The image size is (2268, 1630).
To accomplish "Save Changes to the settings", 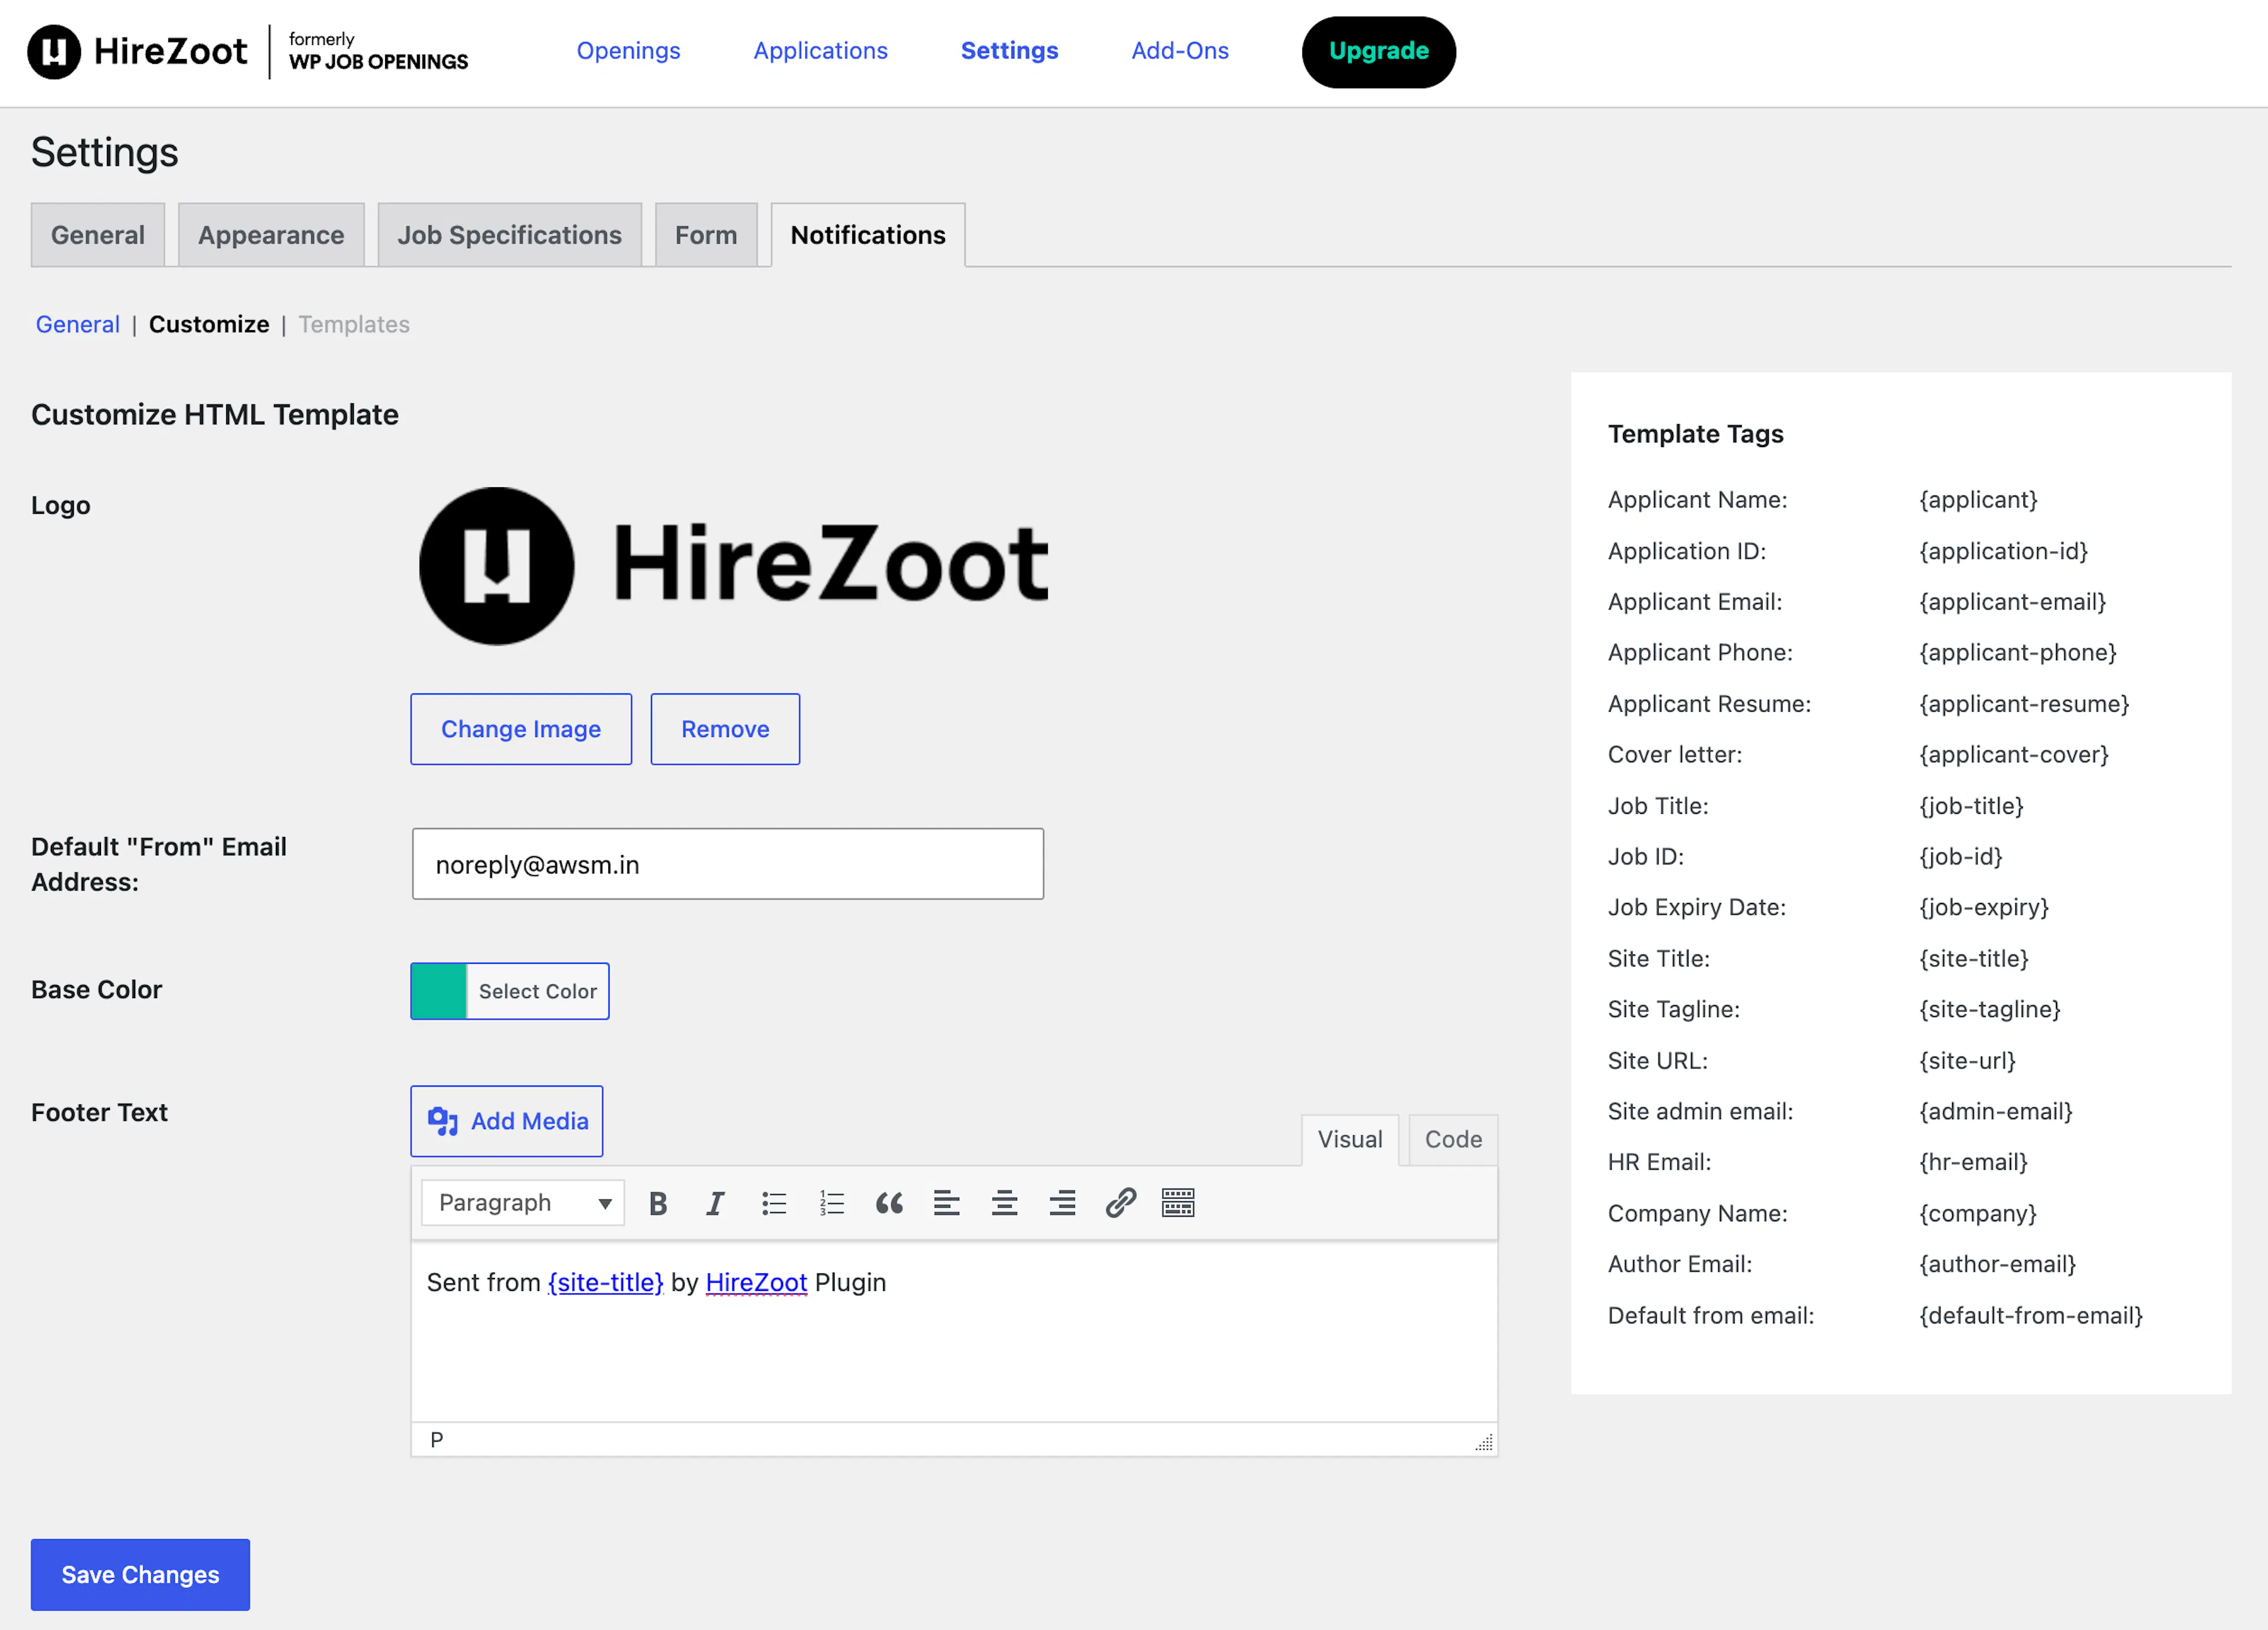I will [x=140, y=1575].
